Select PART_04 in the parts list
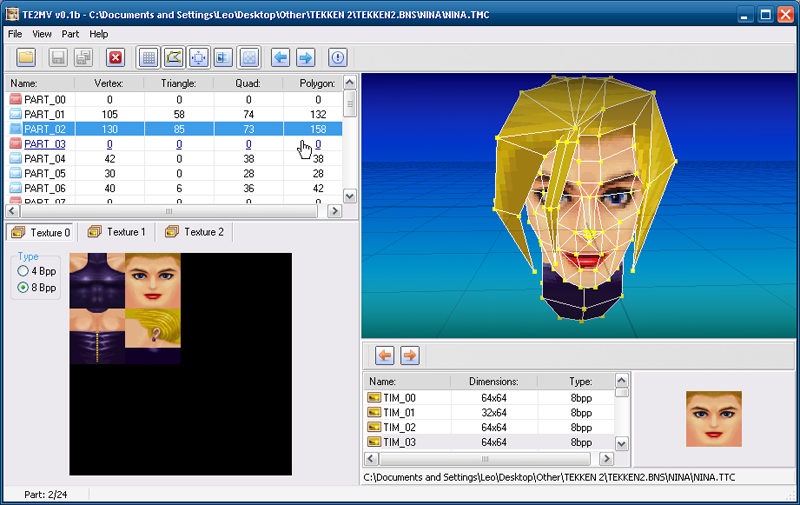The width and height of the screenshot is (800, 505). coord(45,158)
